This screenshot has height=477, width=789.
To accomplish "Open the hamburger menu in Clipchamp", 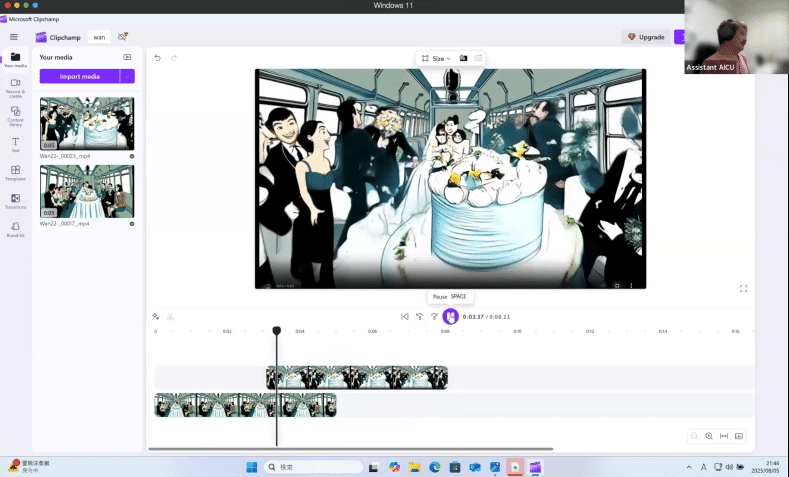I will click(14, 37).
